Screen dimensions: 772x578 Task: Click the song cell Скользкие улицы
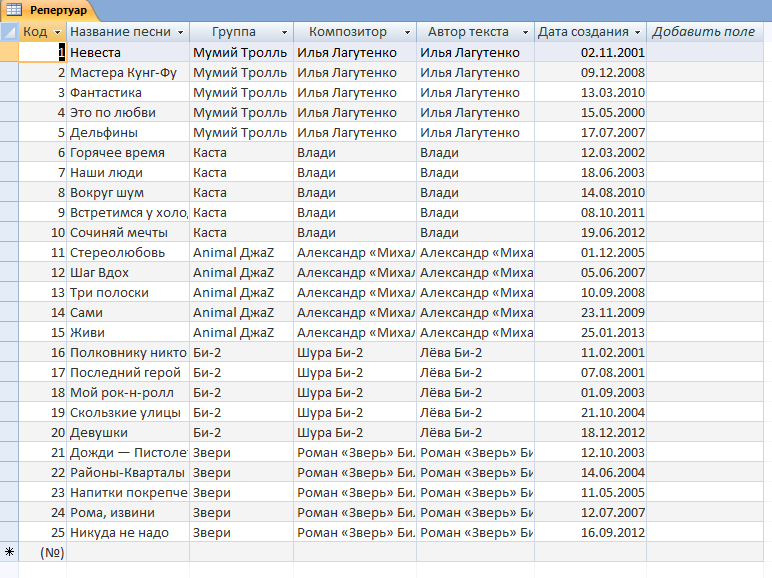pyautogui.click(x=128, y=413)
